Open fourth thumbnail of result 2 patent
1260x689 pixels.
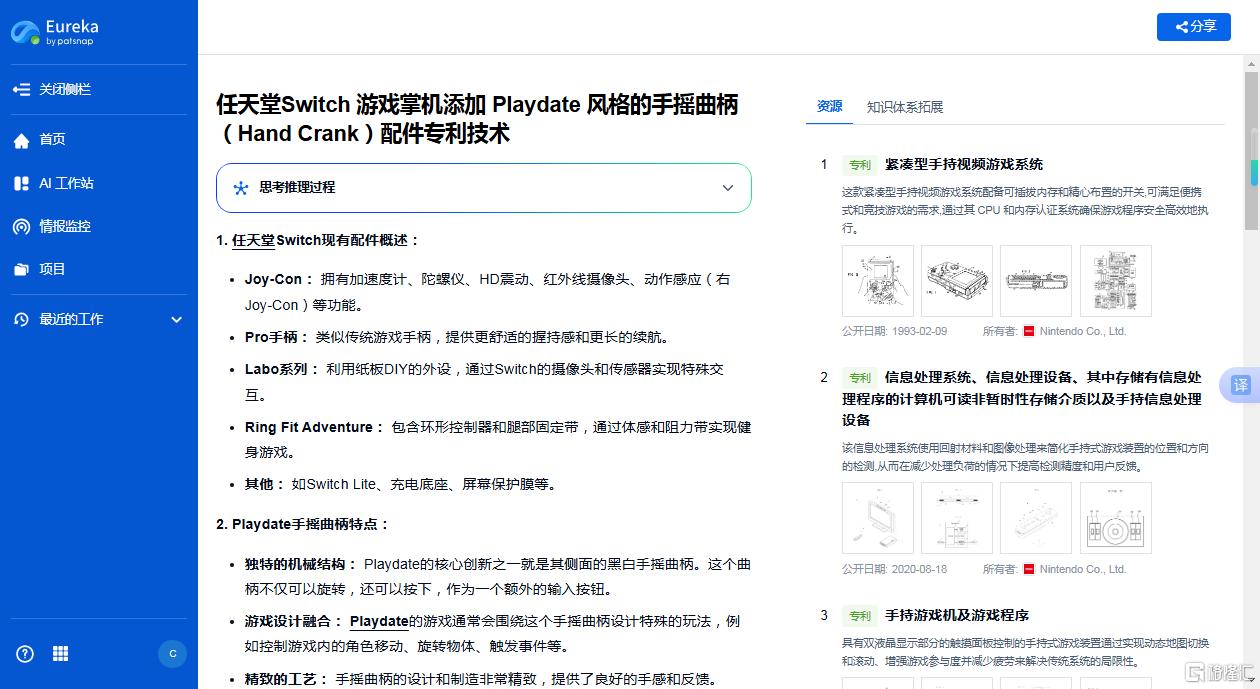(x=1116, y=518)
